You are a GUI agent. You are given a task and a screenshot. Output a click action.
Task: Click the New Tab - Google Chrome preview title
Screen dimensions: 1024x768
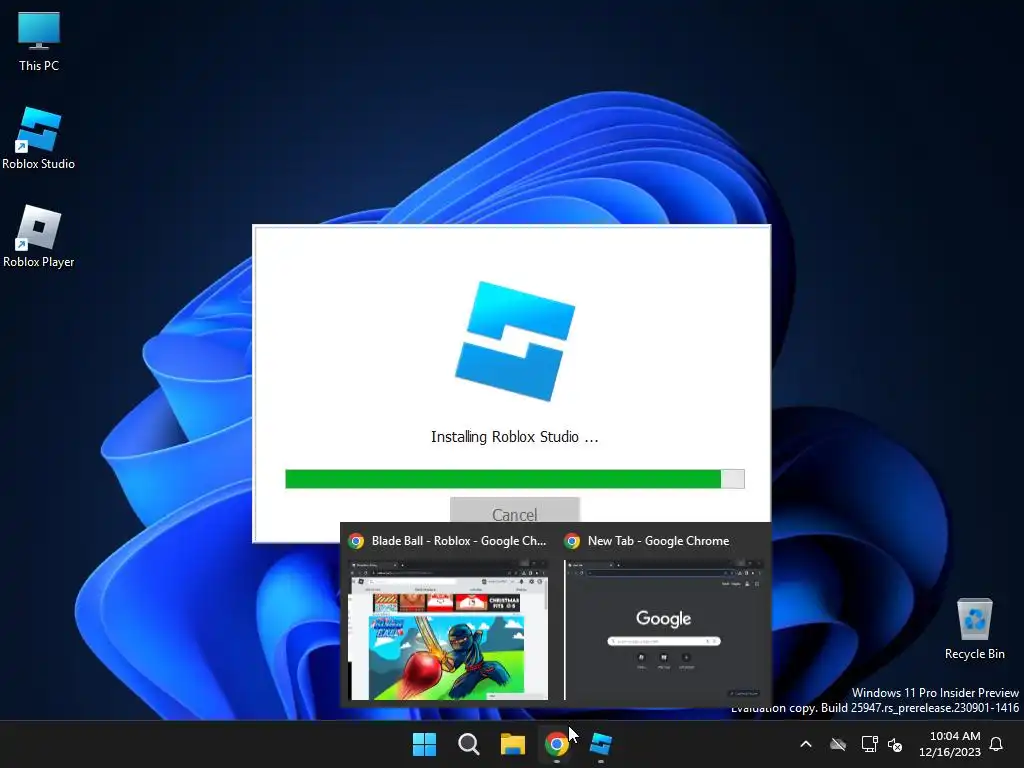coord(658,541)
